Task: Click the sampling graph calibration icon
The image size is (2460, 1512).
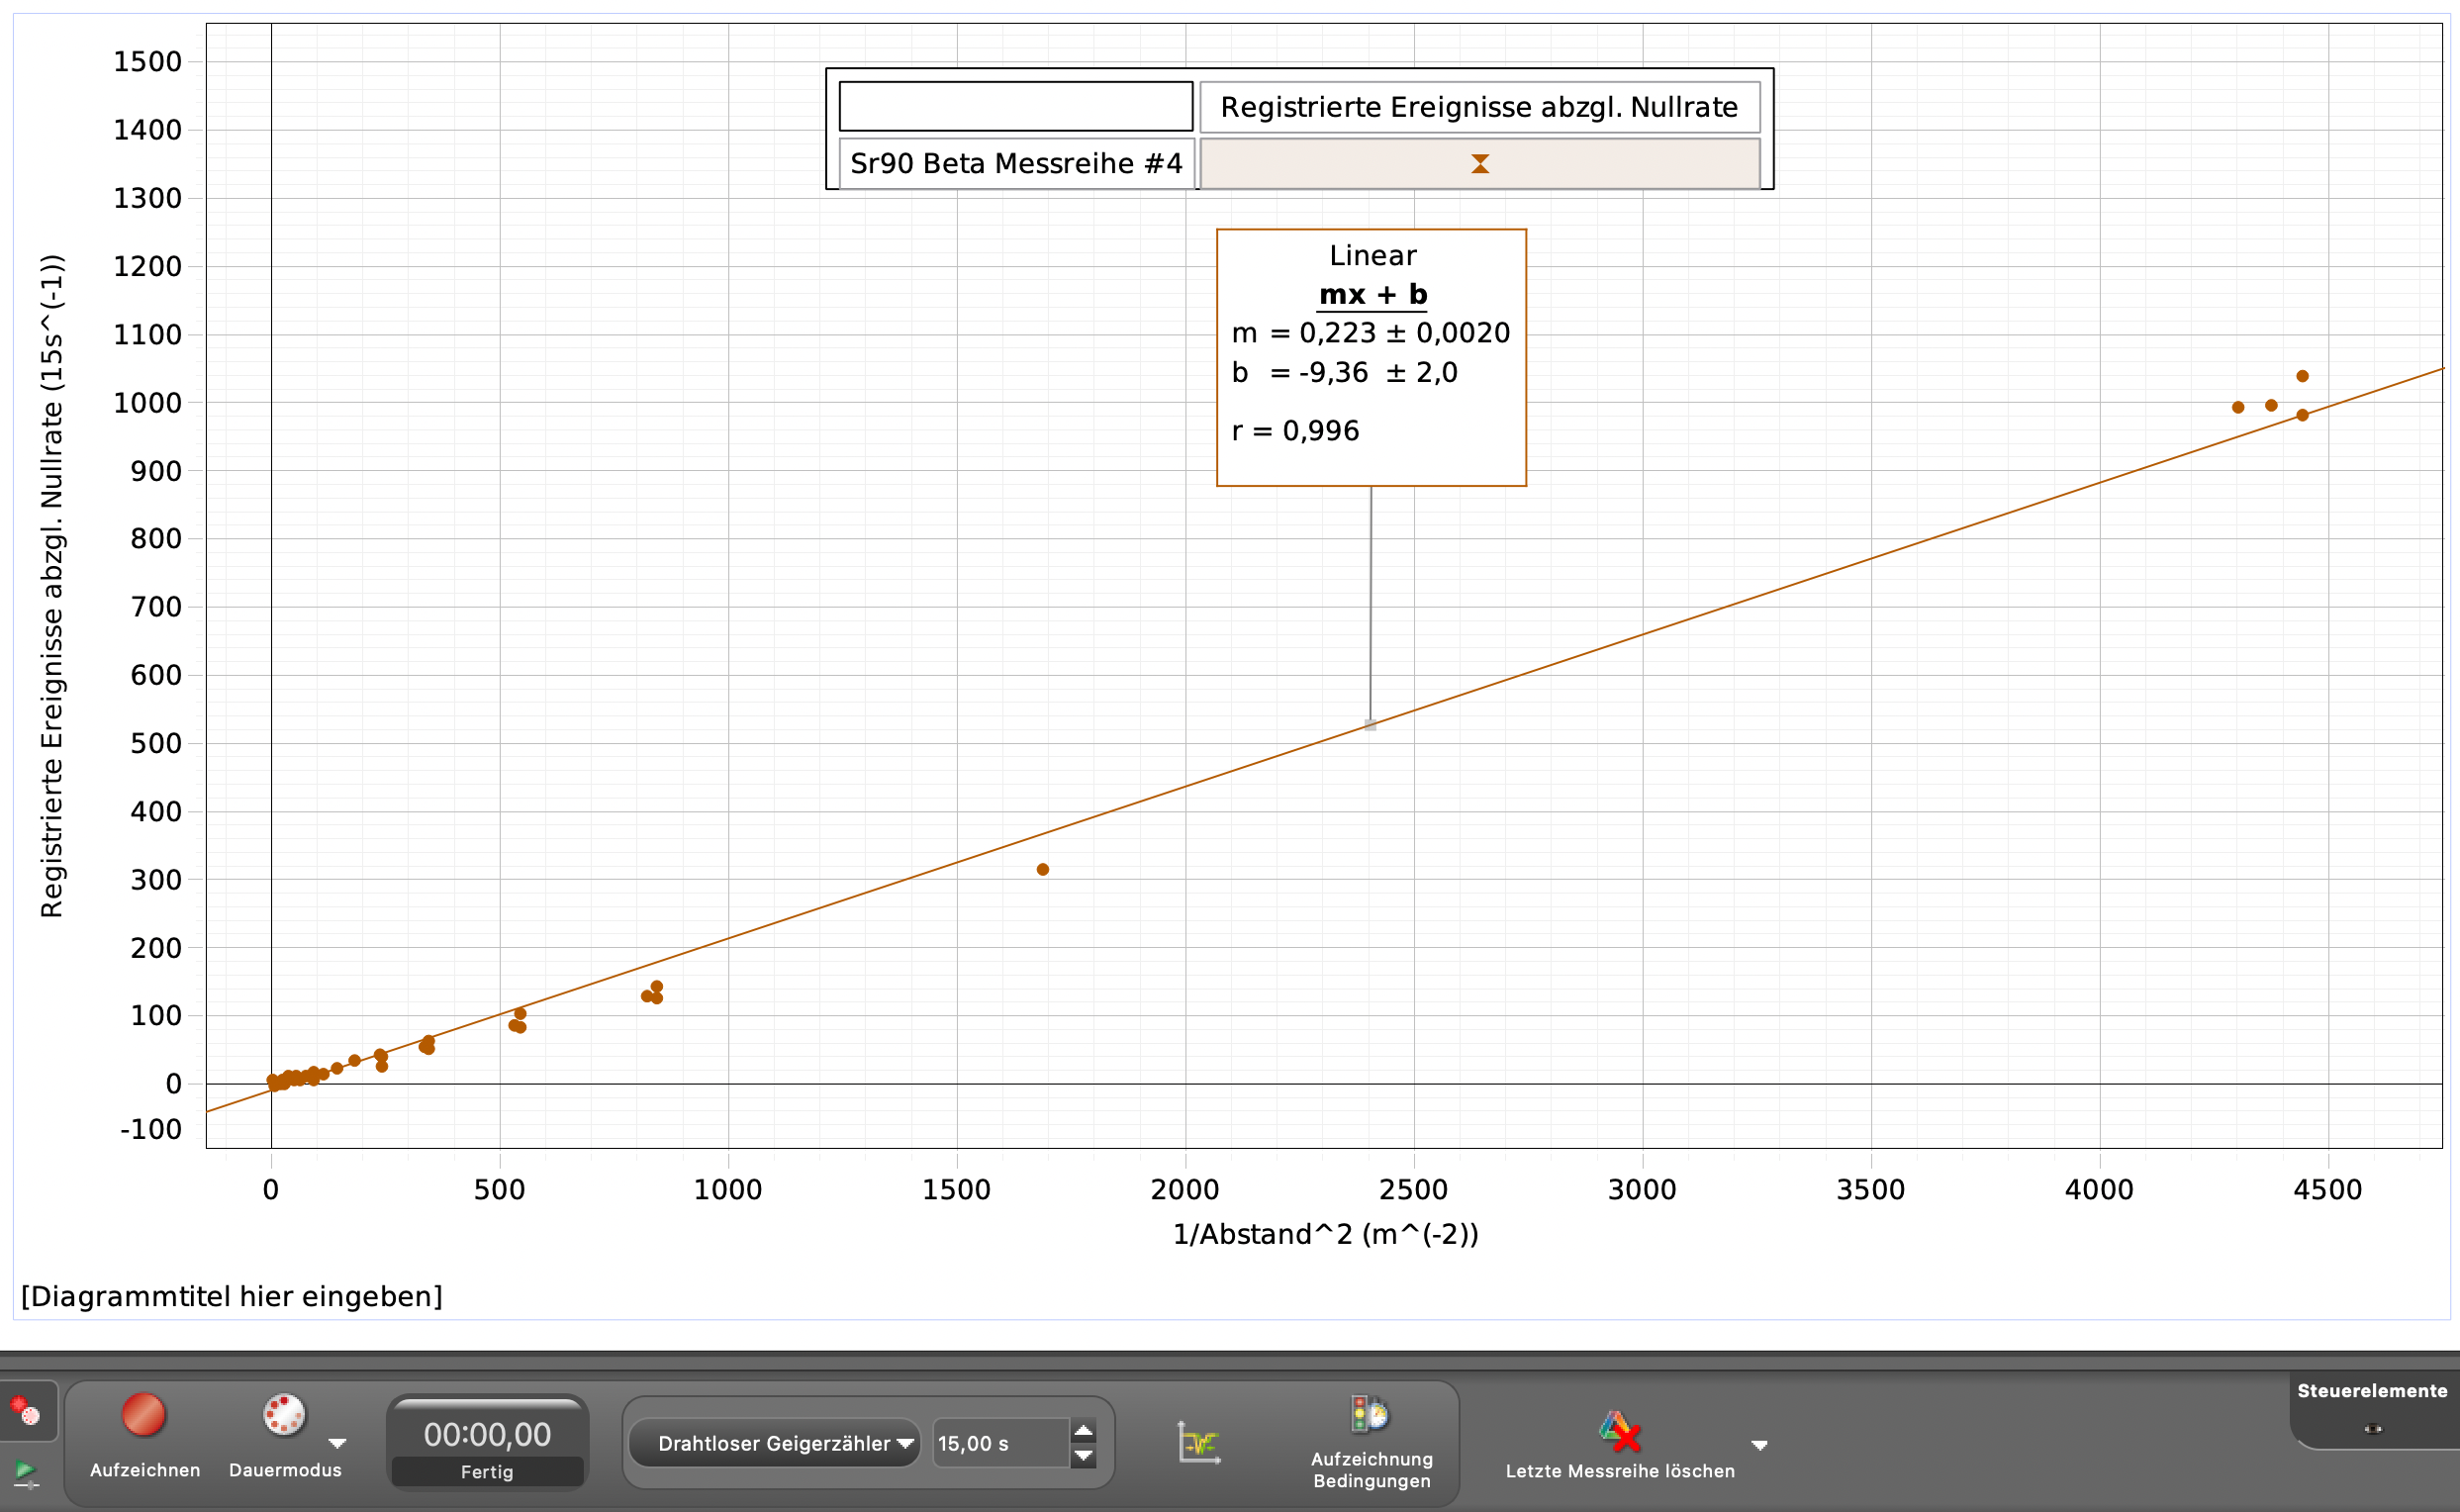Action: tap(1199, 1443)
